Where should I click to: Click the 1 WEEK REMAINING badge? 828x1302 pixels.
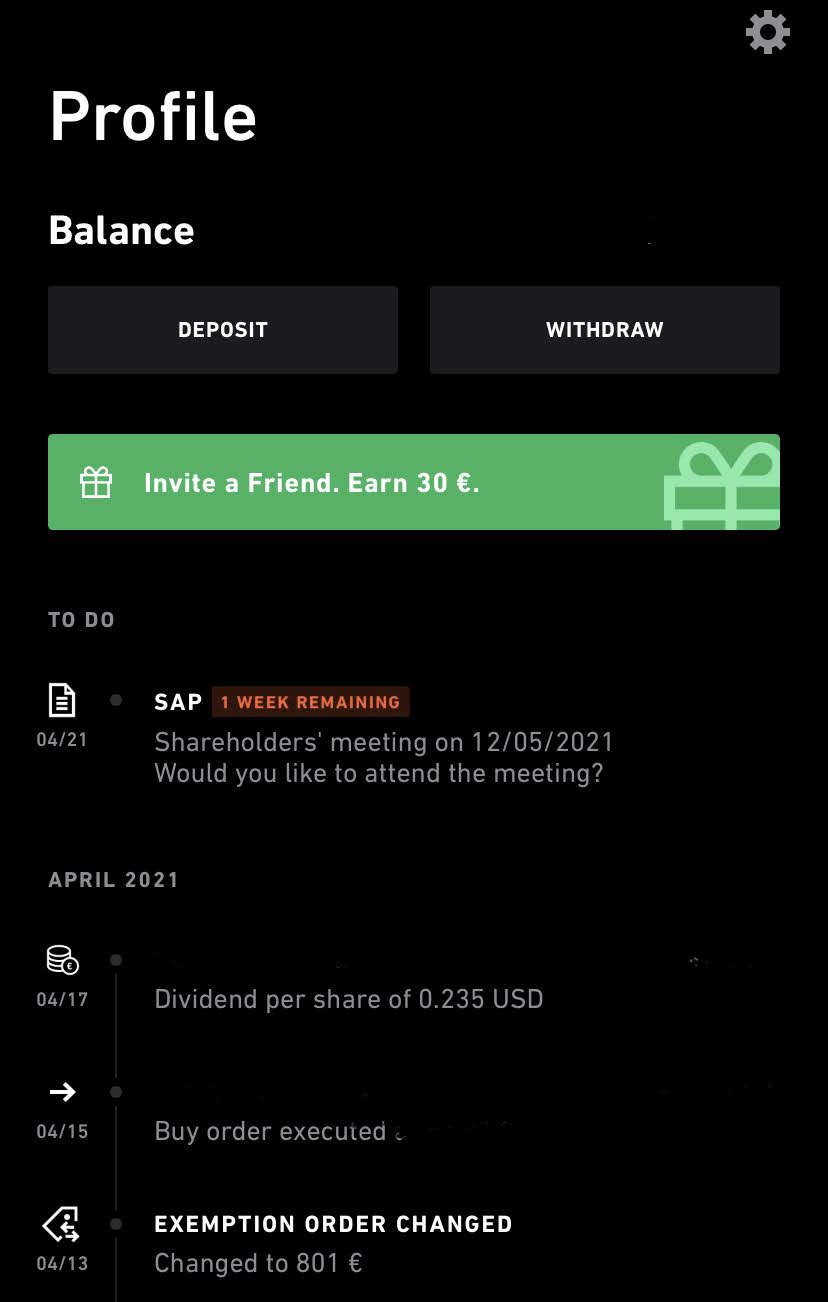point(310,702)
